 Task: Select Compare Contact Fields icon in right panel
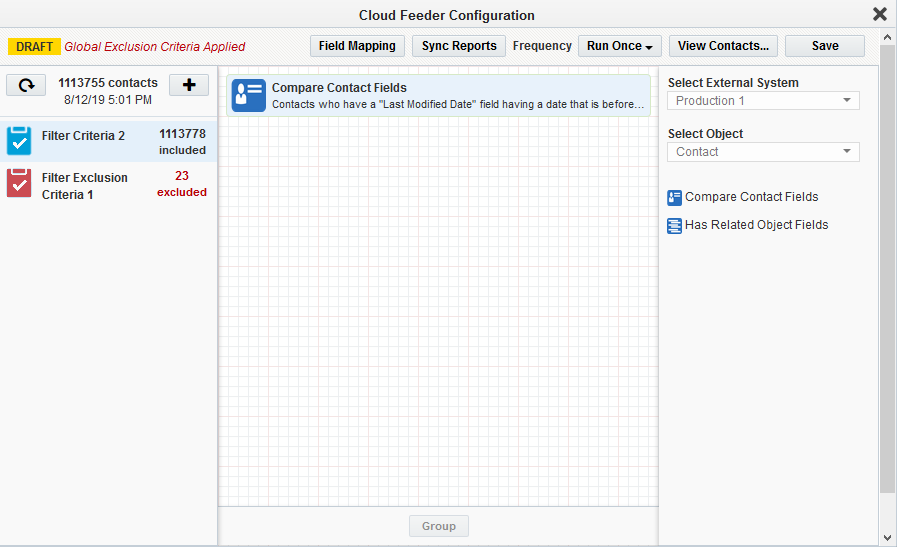675,198
